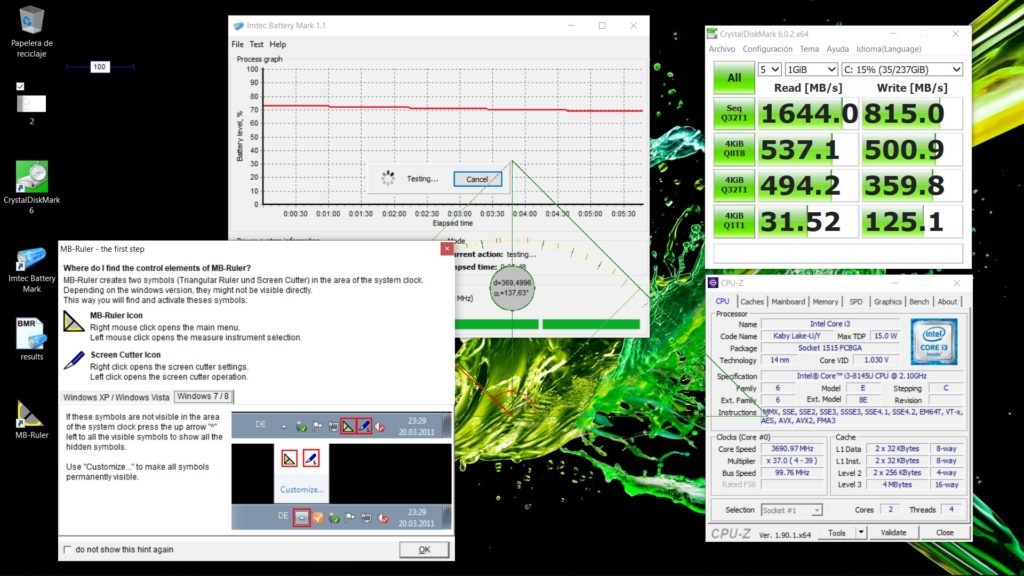1024x576 pixels.
Task: Click the 100 value ruler slider on desktop
Action: point(99,67)
